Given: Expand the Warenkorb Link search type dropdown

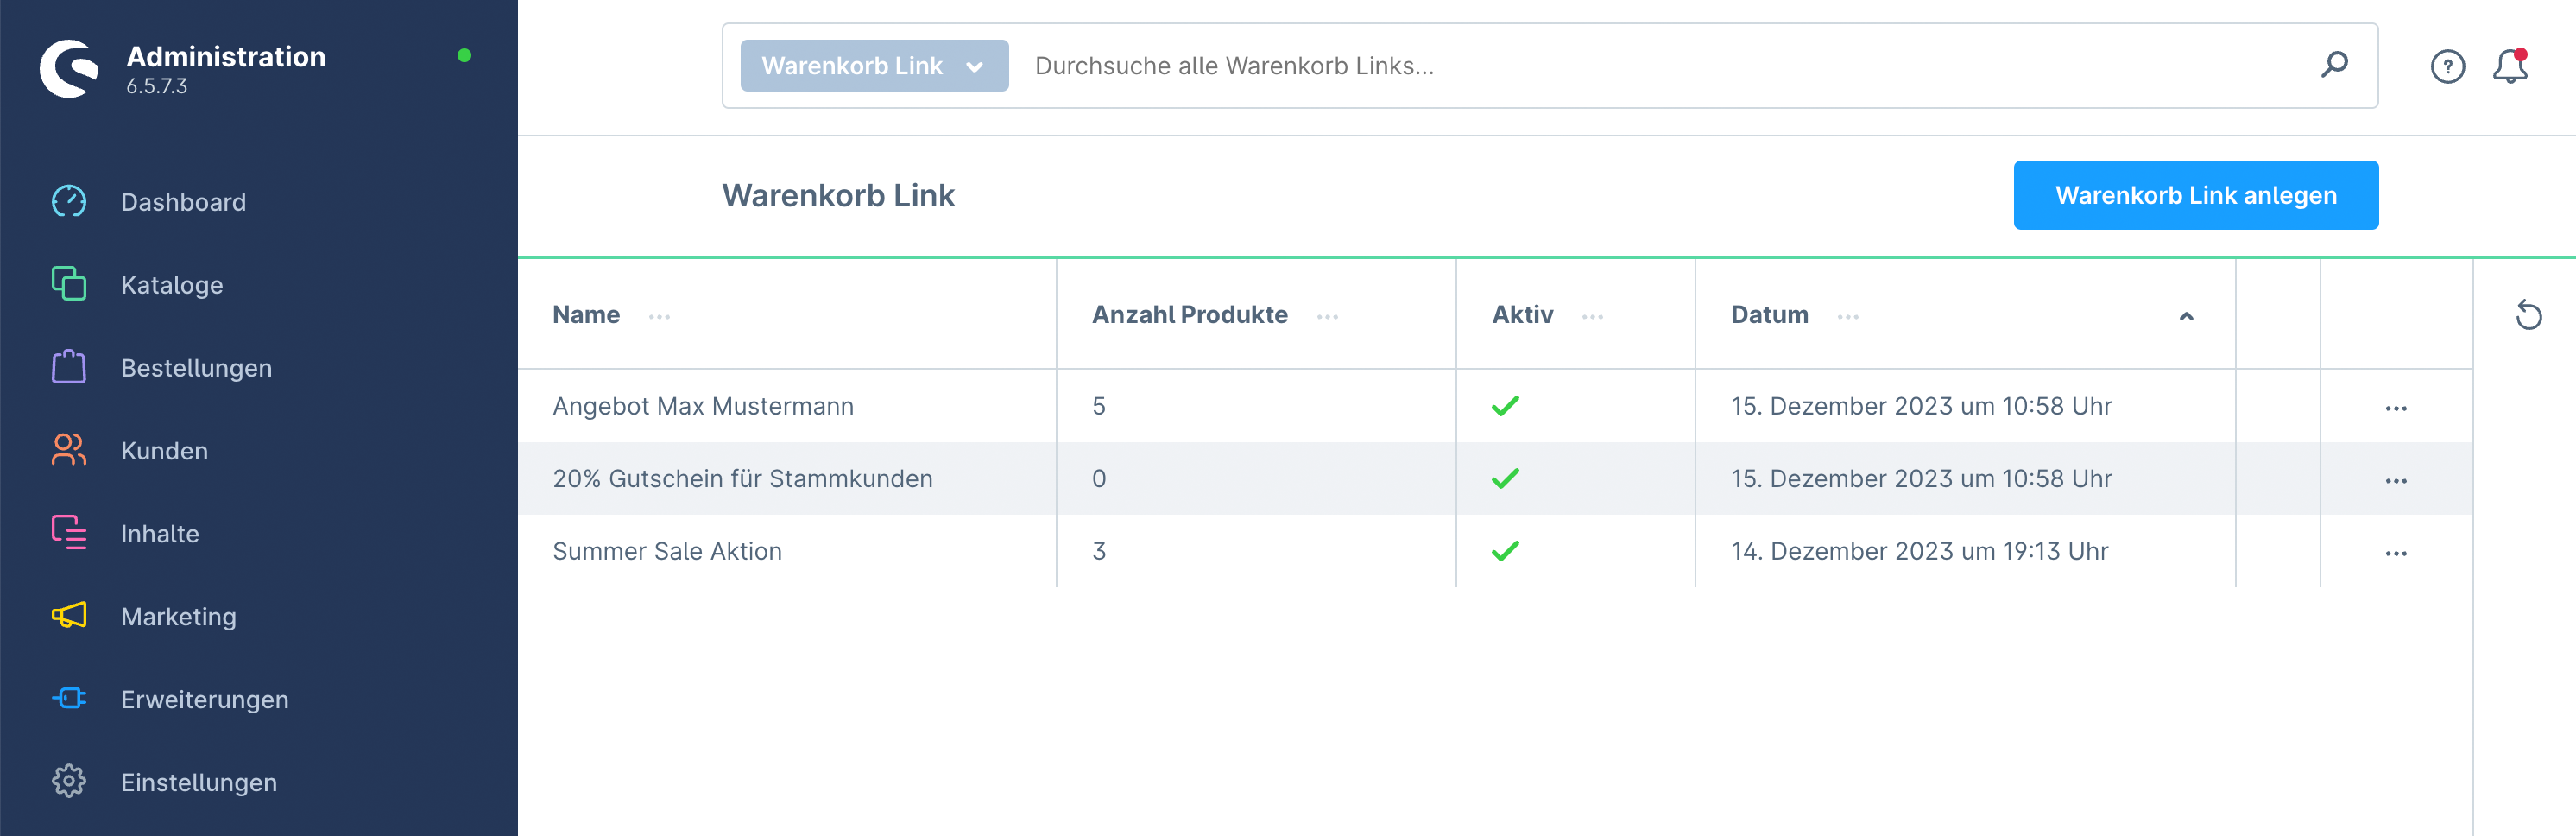Looking at the screenshot, I should 874,66.
